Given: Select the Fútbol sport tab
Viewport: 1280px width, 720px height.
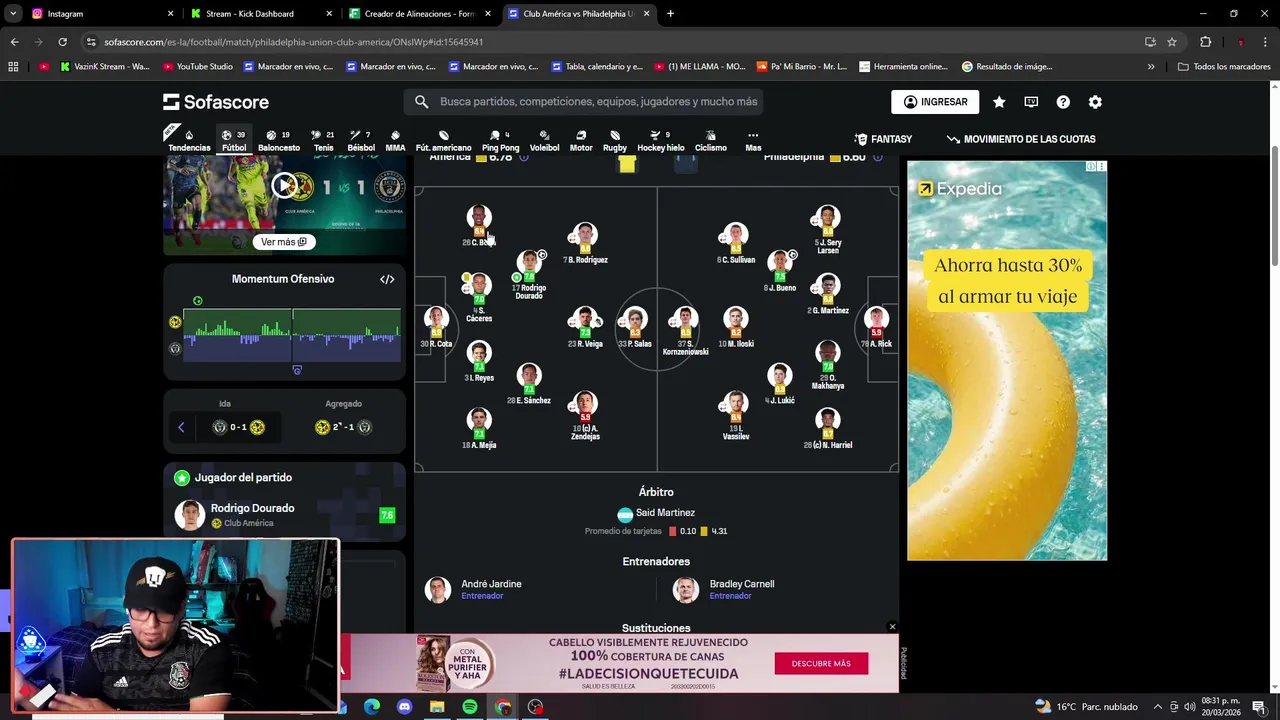Looking at the screenshot, I should 234,140.
